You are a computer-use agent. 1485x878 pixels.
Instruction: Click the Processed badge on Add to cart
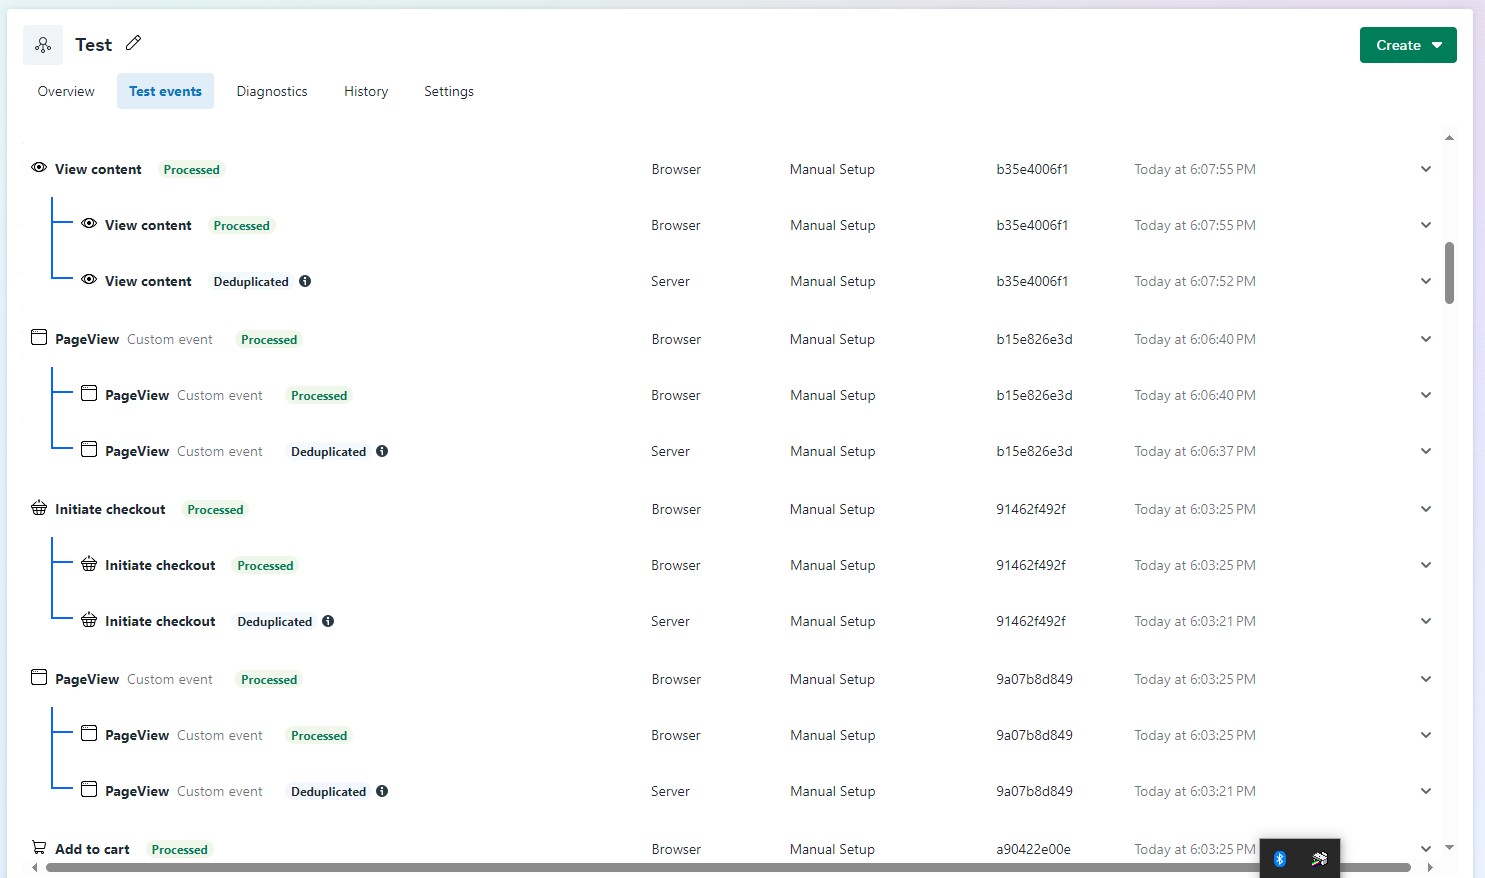[x=180, y=849]
